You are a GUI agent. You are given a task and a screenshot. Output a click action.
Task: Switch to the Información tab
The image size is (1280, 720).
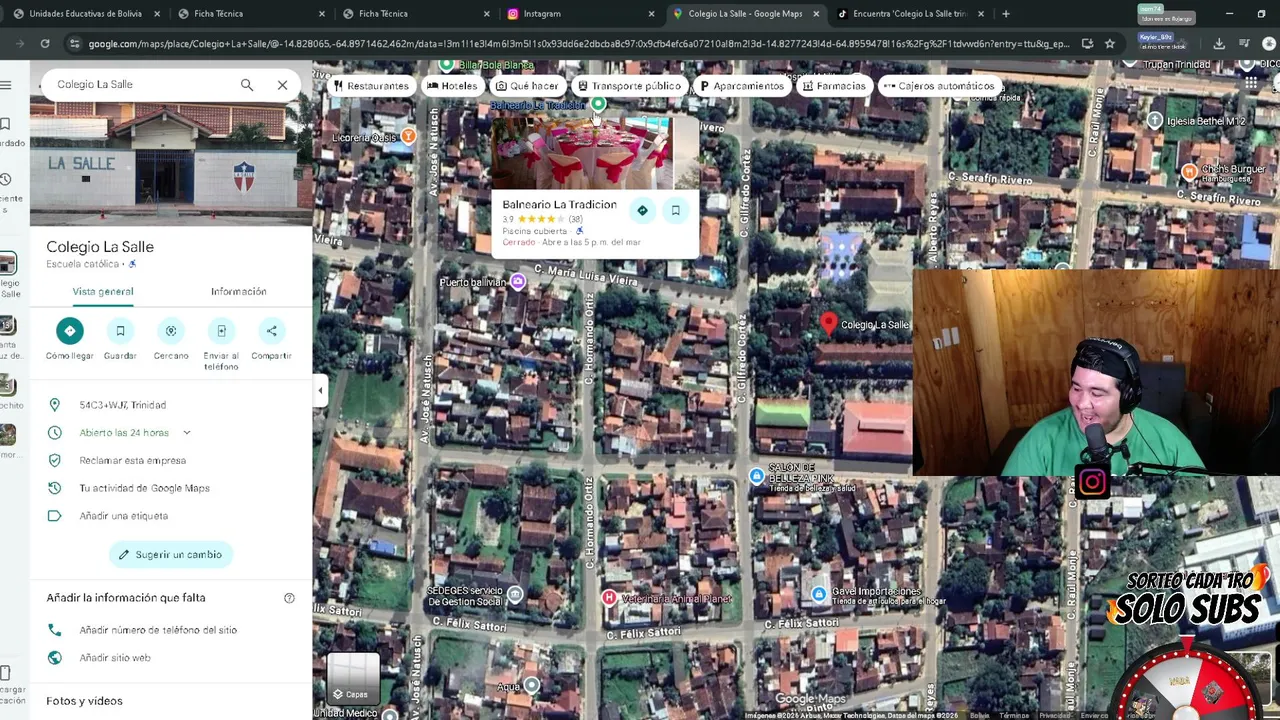pyautogui.click(x=238, y=292)
